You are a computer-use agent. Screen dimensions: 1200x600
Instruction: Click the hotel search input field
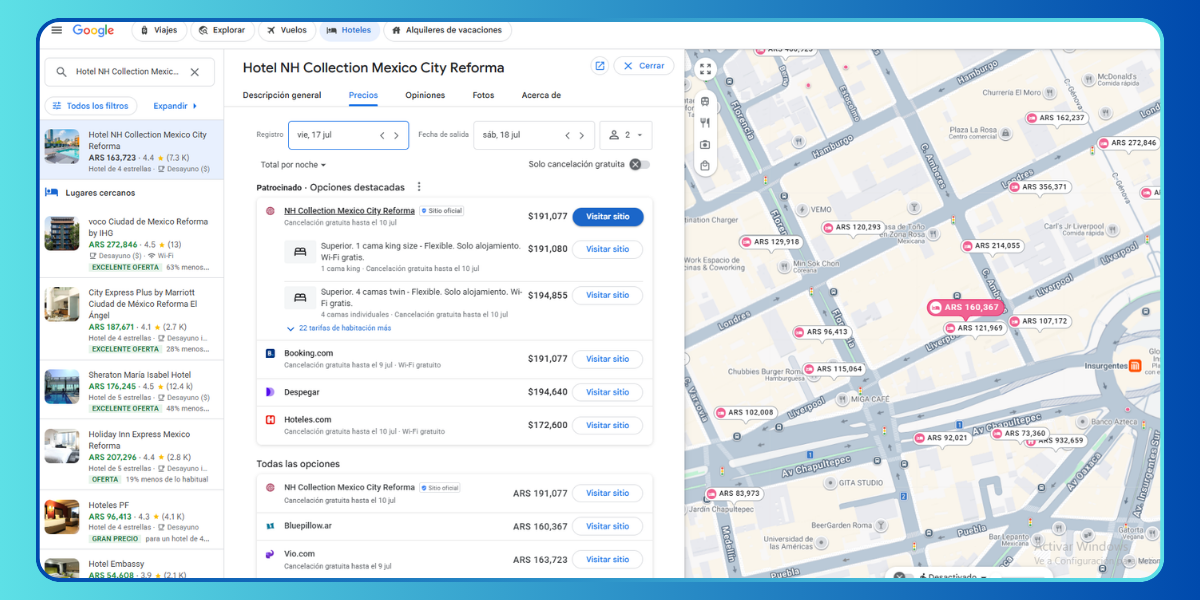pyautogui.click(x=128, y=72)
